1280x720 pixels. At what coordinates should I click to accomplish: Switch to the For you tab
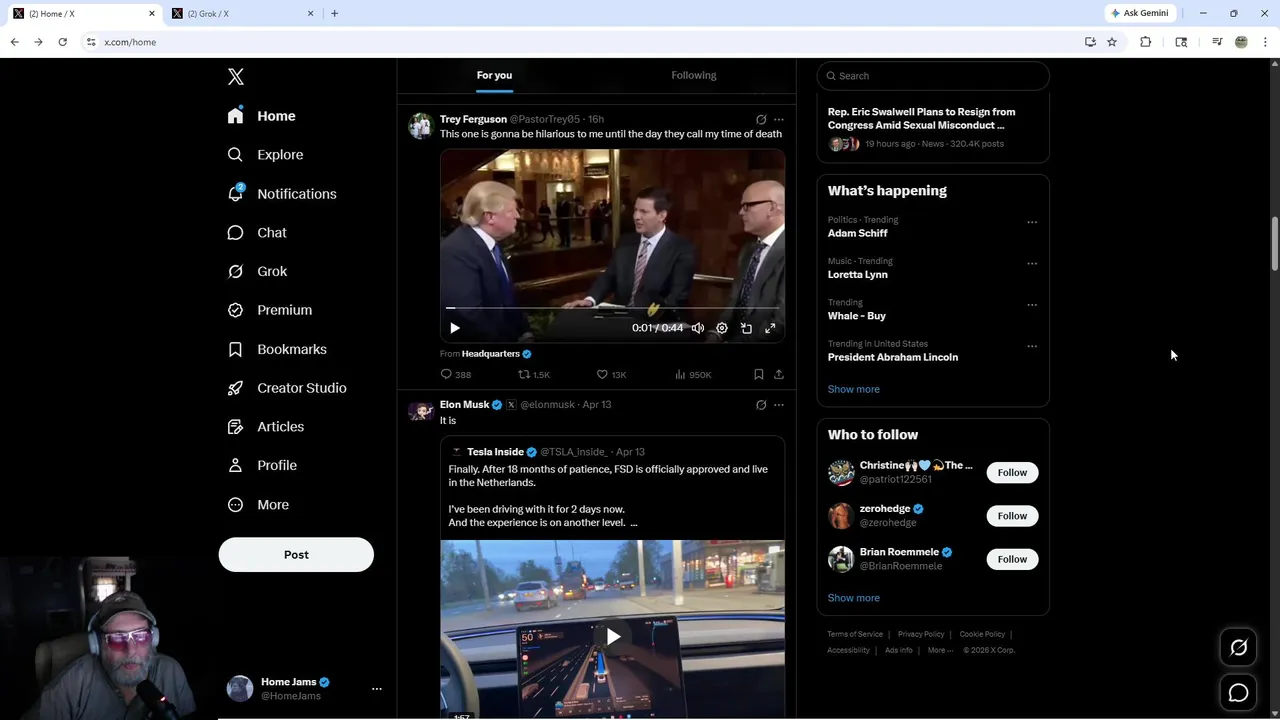click(x=494, y=75)
